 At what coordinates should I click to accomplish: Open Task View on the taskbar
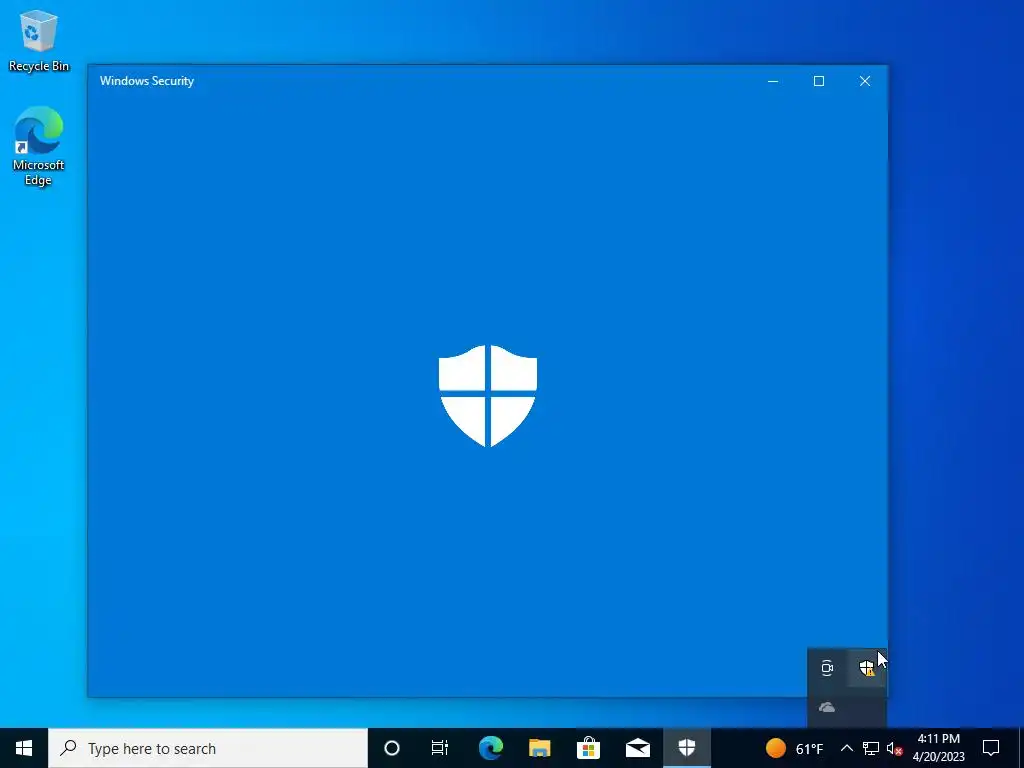[x=440, y=748]
